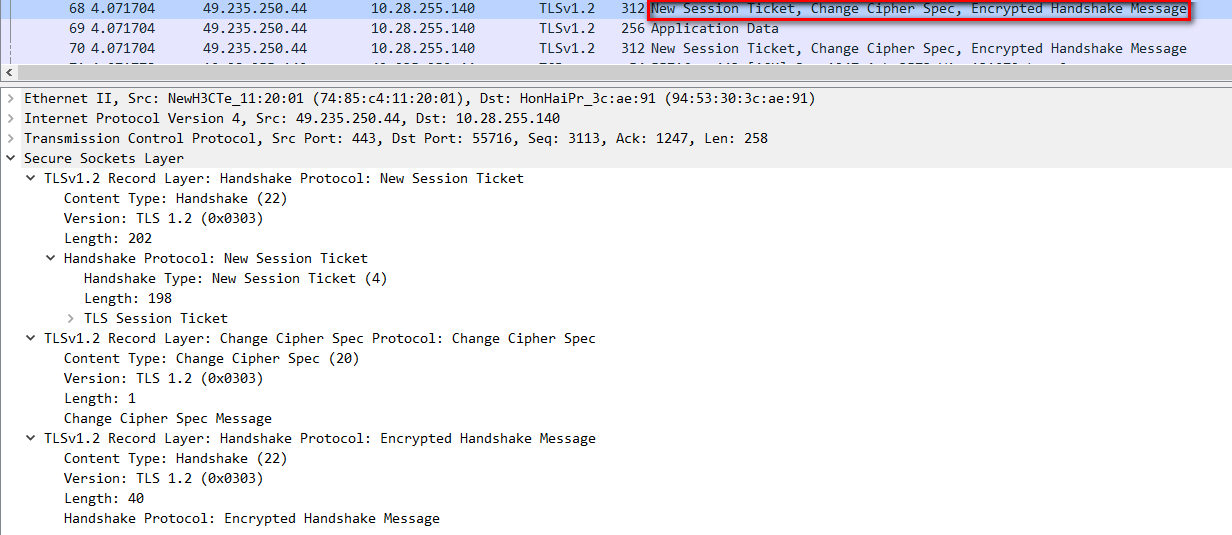This screenshot has height=535, width=1232.
Task: Select packet 69 Application Data row
Action: click(400, 28)
